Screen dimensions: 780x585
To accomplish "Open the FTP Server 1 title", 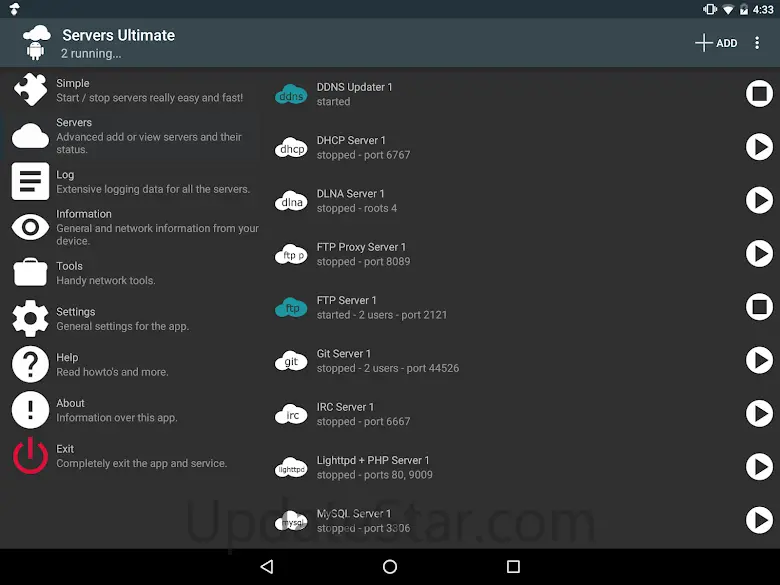I will tap(346, 300).
